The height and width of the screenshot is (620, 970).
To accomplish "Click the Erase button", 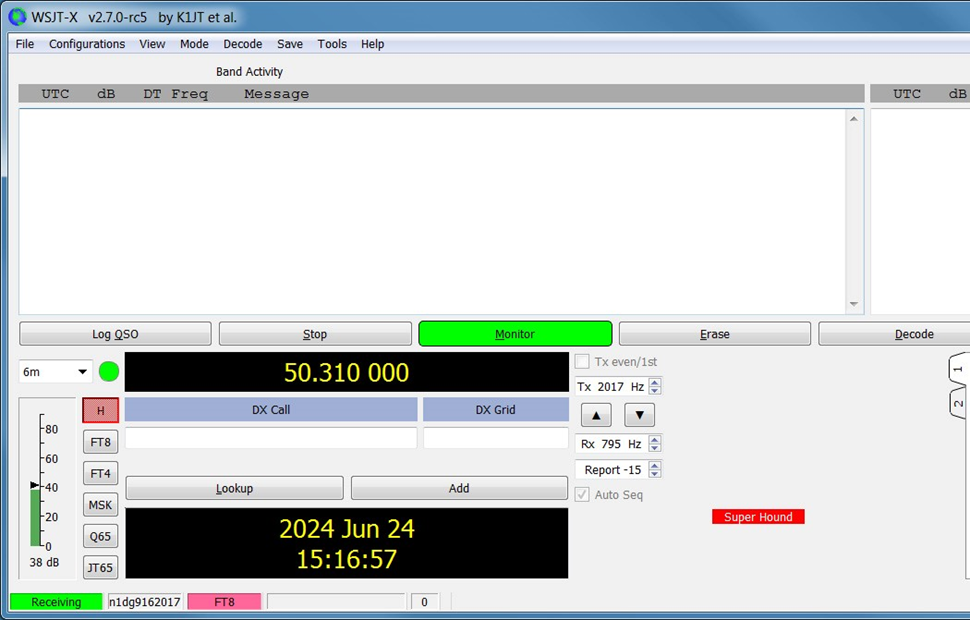I will tap(715, 334).
